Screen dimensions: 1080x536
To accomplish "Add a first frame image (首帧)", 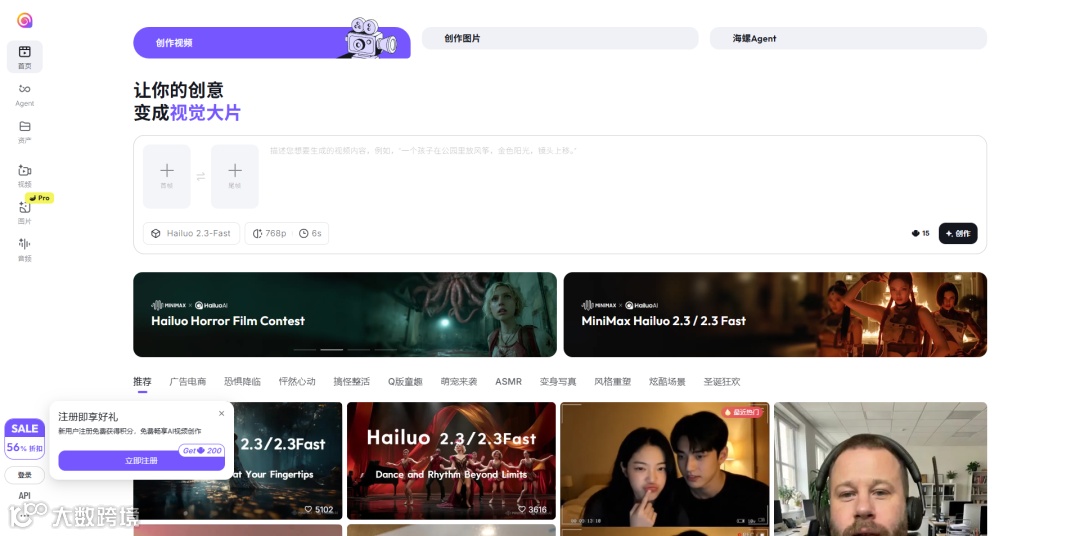I will coord(167,176).
